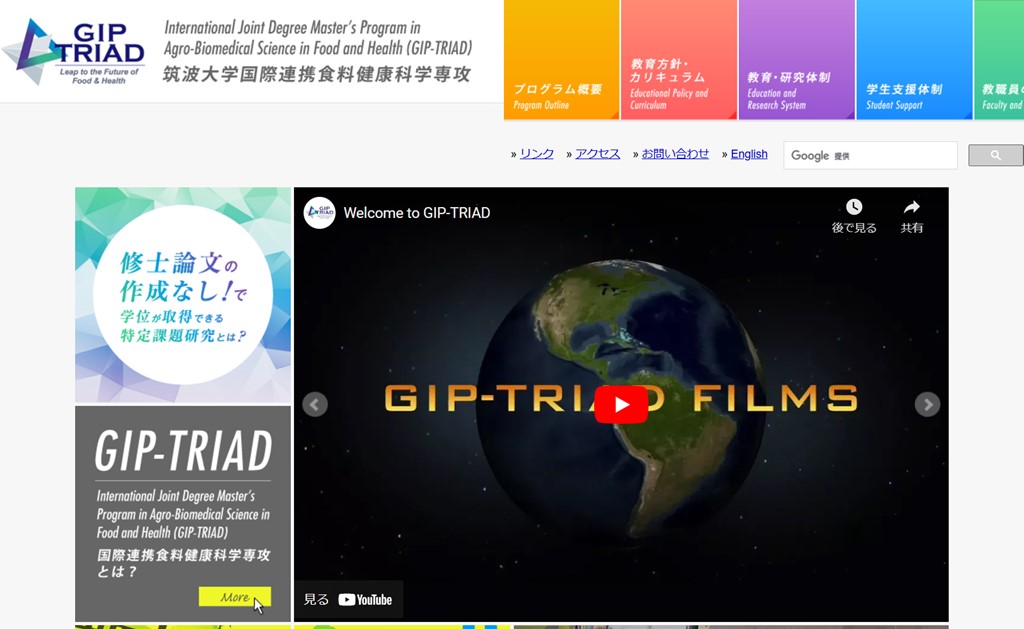
Task: Click the gray GIP-TRIAD 国際連携食料健康科学専攻とは banner
Action: point(183,513)
